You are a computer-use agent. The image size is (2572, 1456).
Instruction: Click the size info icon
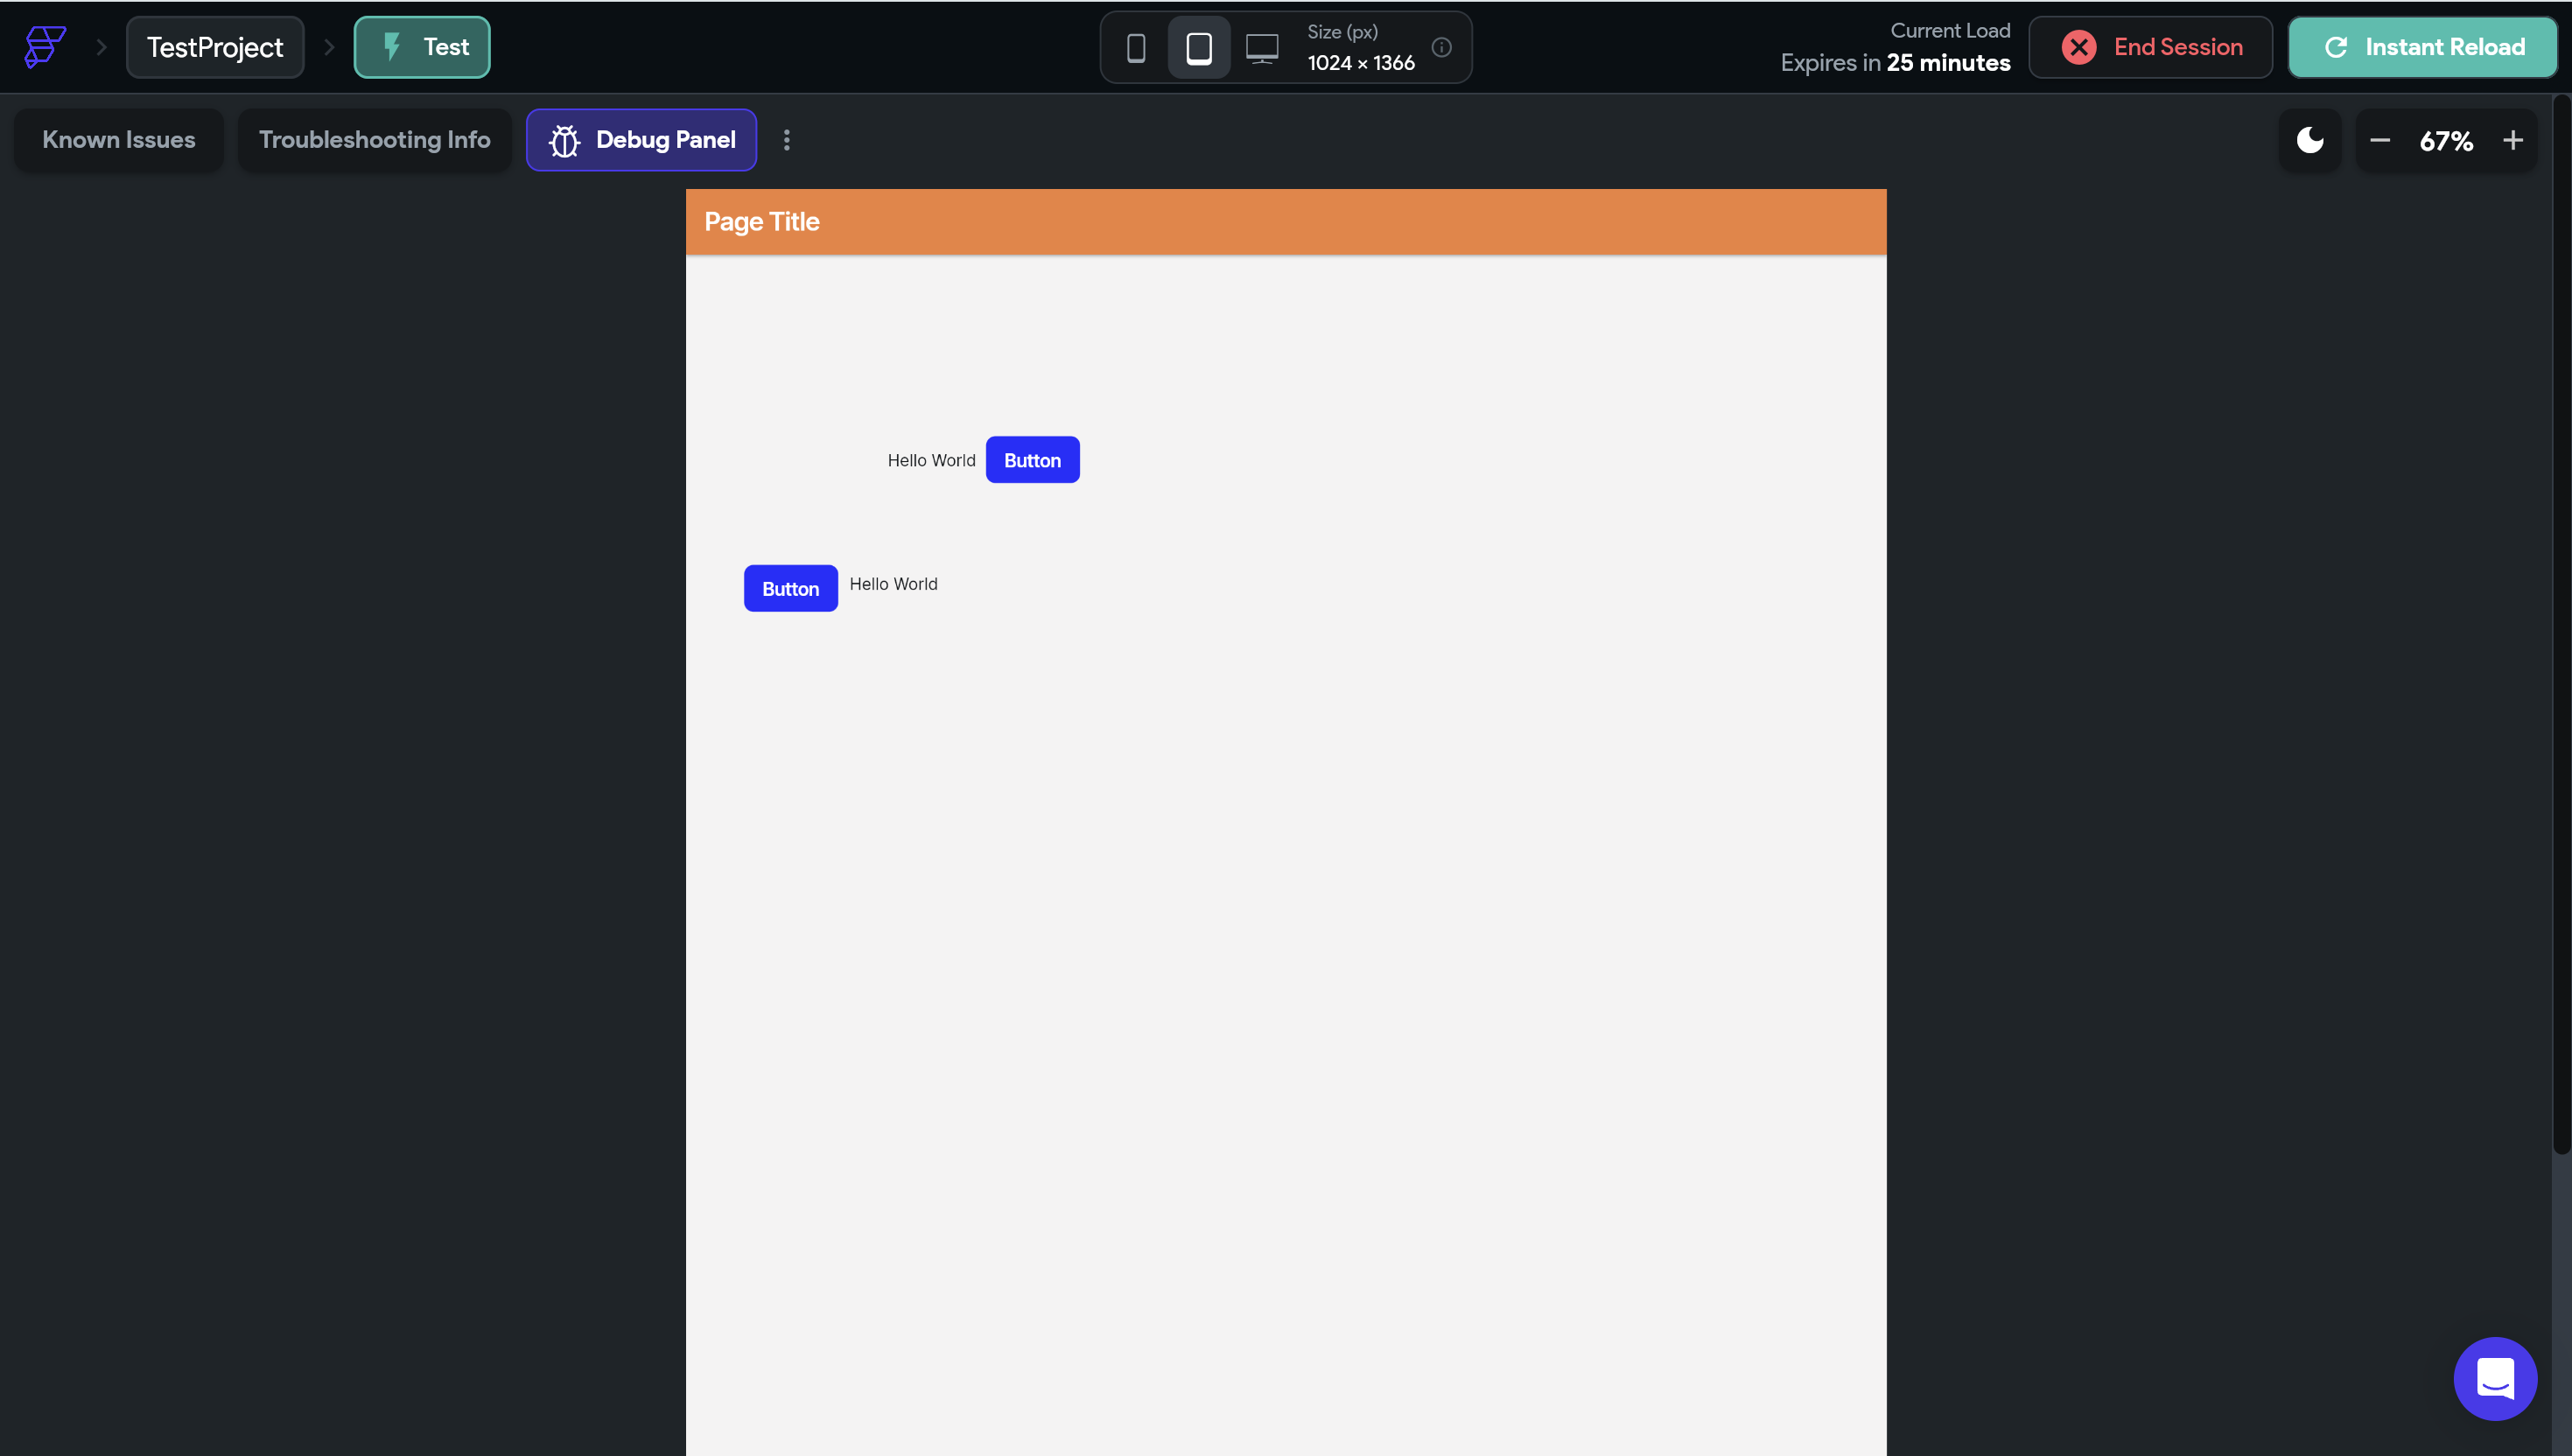(1441, 47)
